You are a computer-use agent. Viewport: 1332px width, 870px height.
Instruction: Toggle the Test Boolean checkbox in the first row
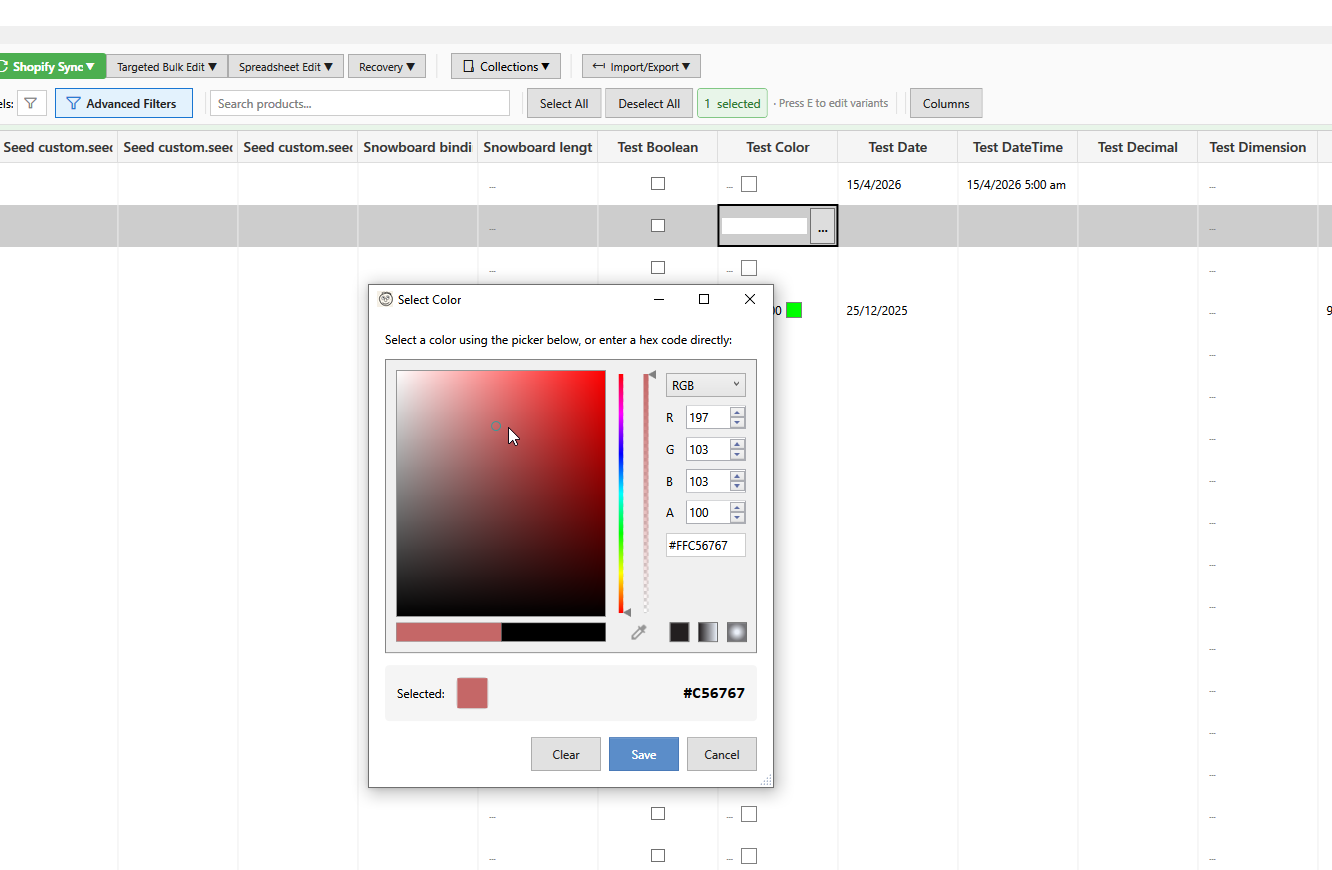(x=657, y=183)
